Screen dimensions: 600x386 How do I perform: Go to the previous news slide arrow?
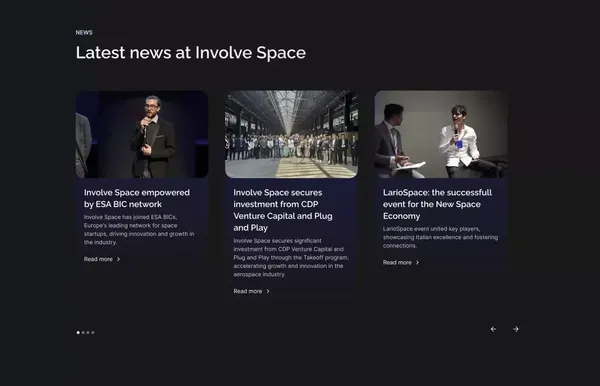[493, 329]
